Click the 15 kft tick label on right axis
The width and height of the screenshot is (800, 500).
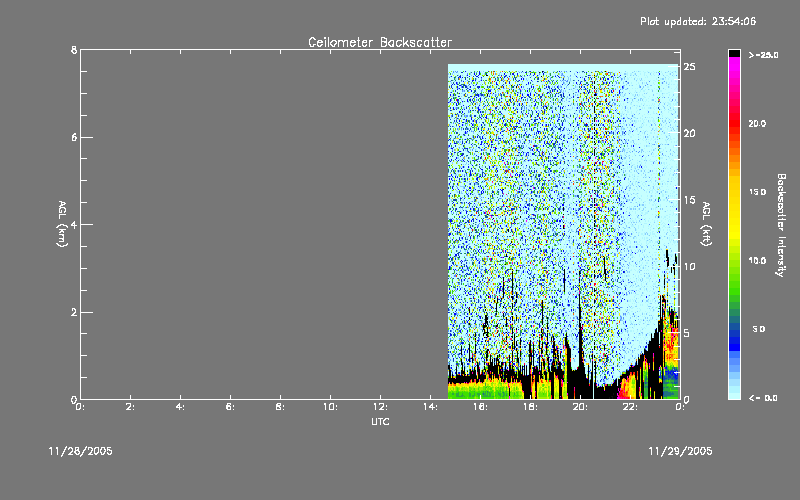(689, 199)
